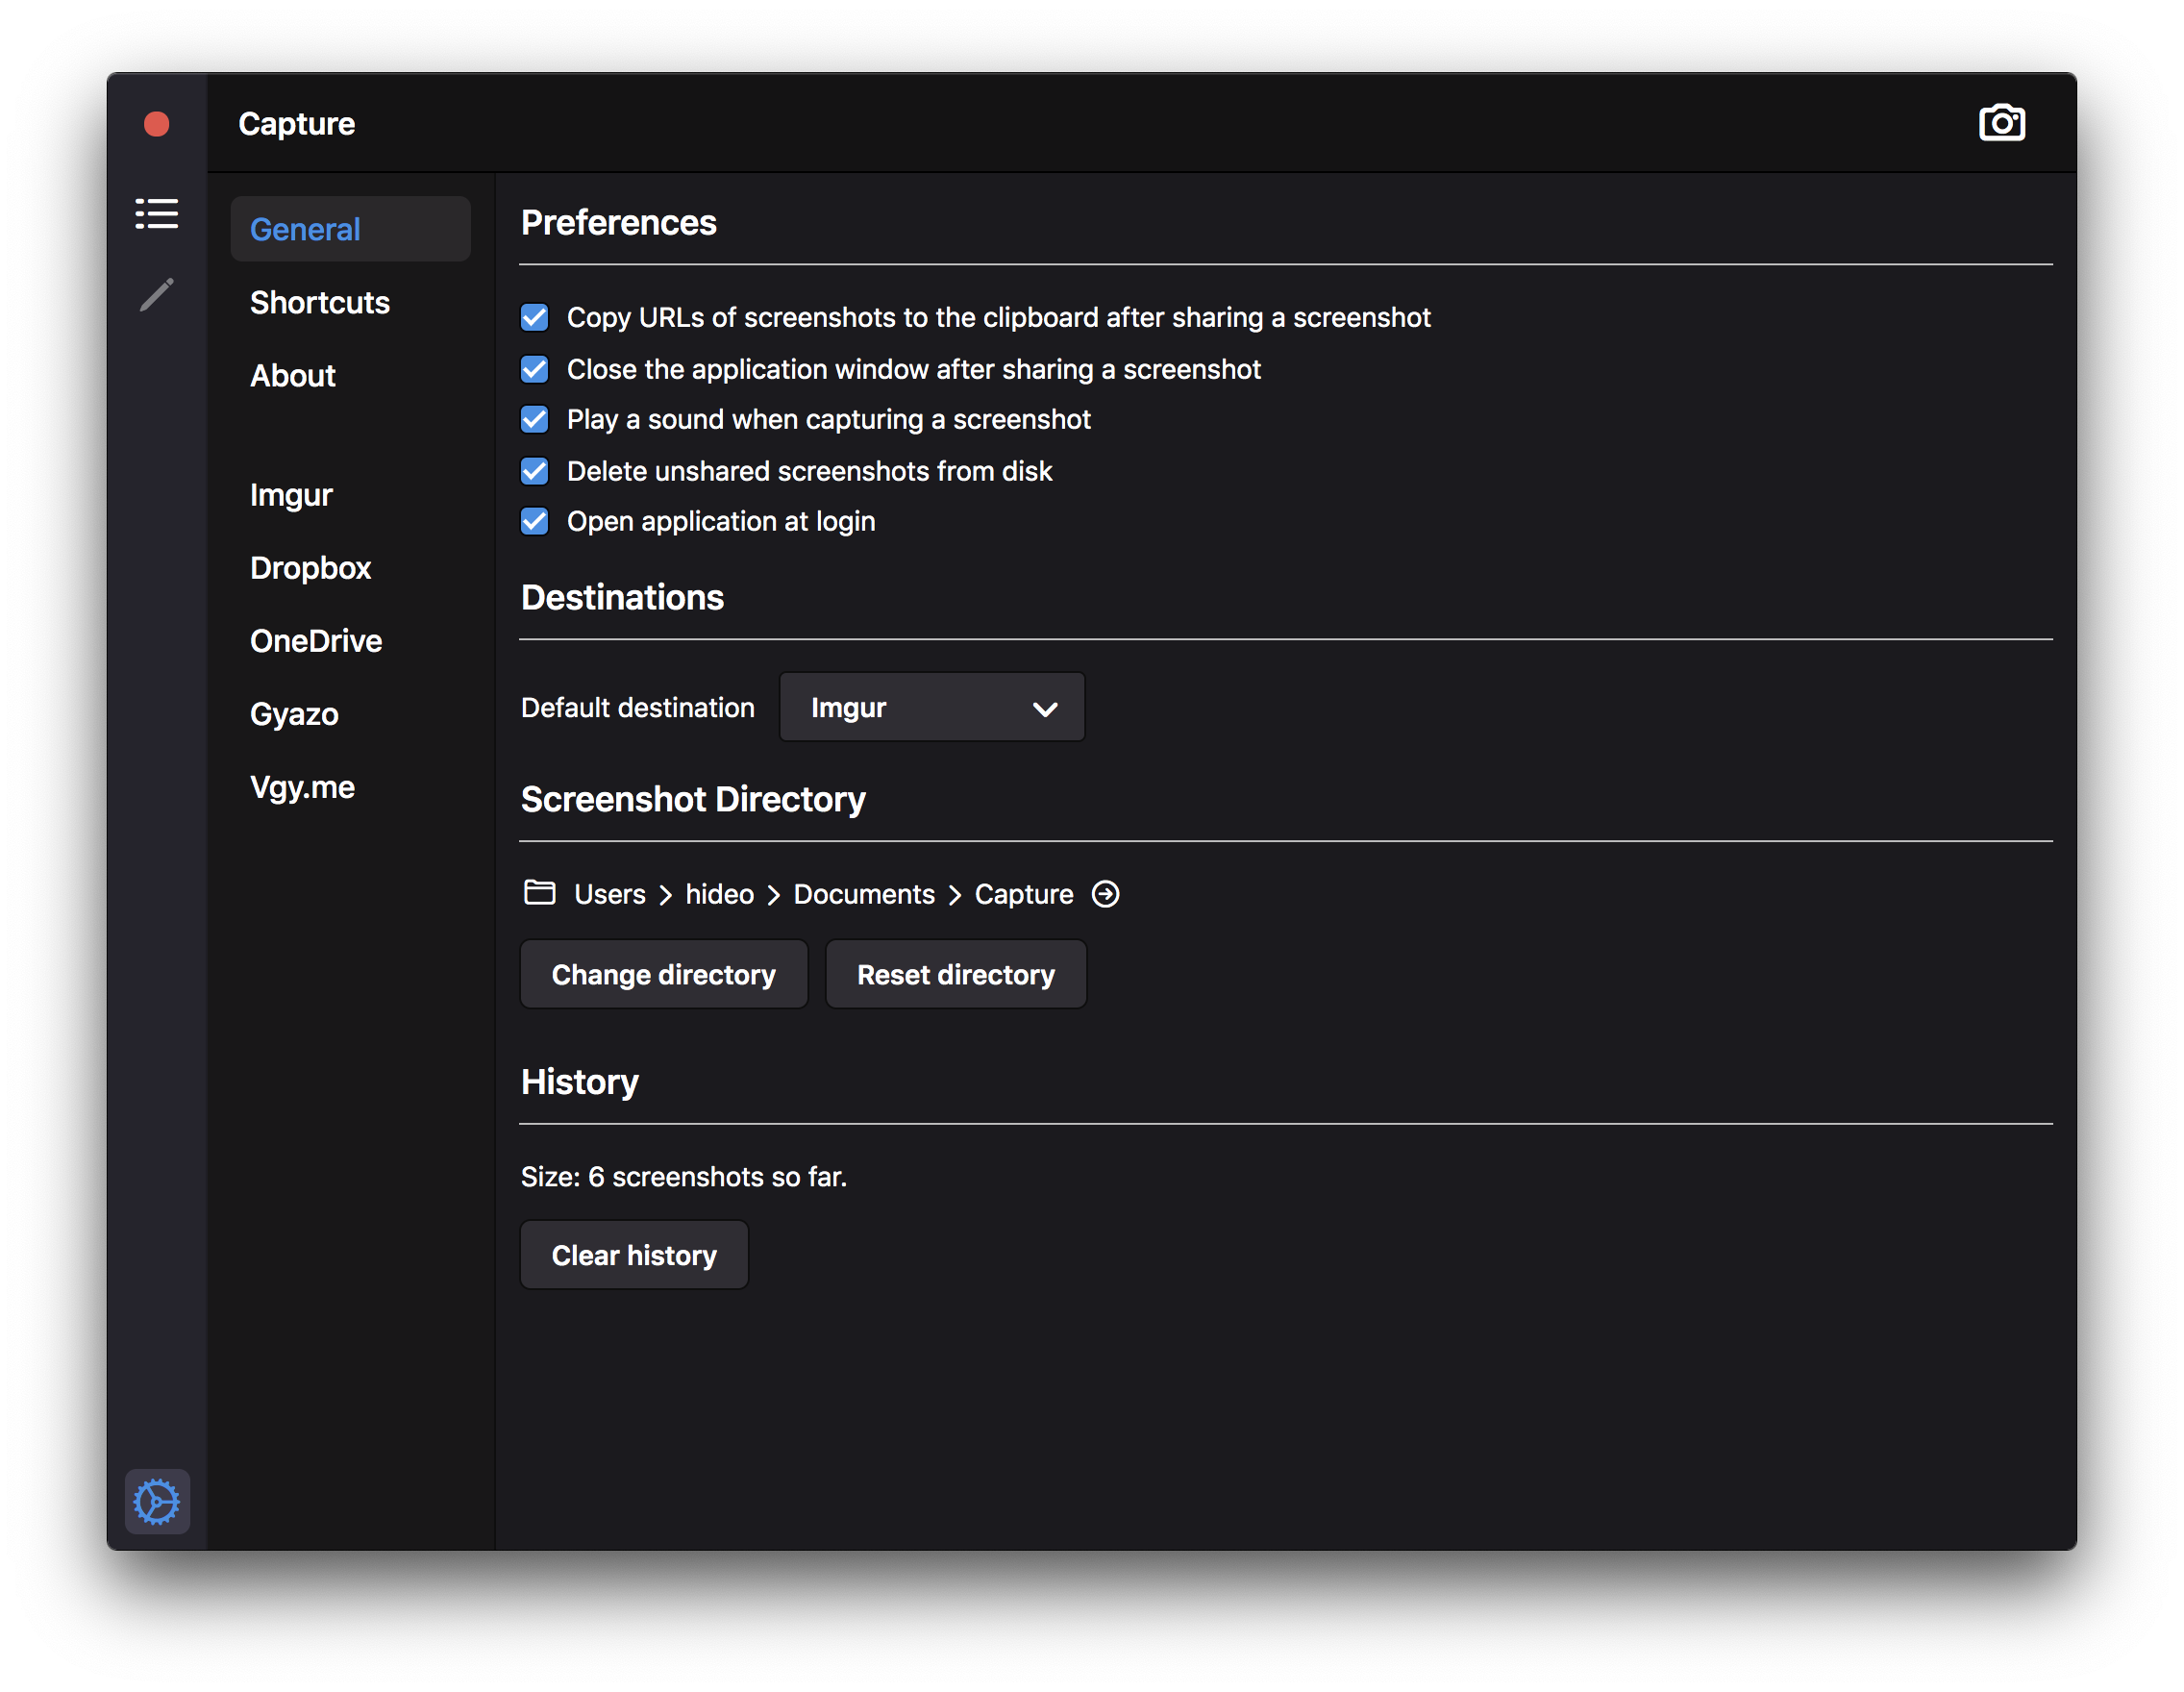Click the Change directory button
Screen dimensions: 2184x1692
[663, 974]
